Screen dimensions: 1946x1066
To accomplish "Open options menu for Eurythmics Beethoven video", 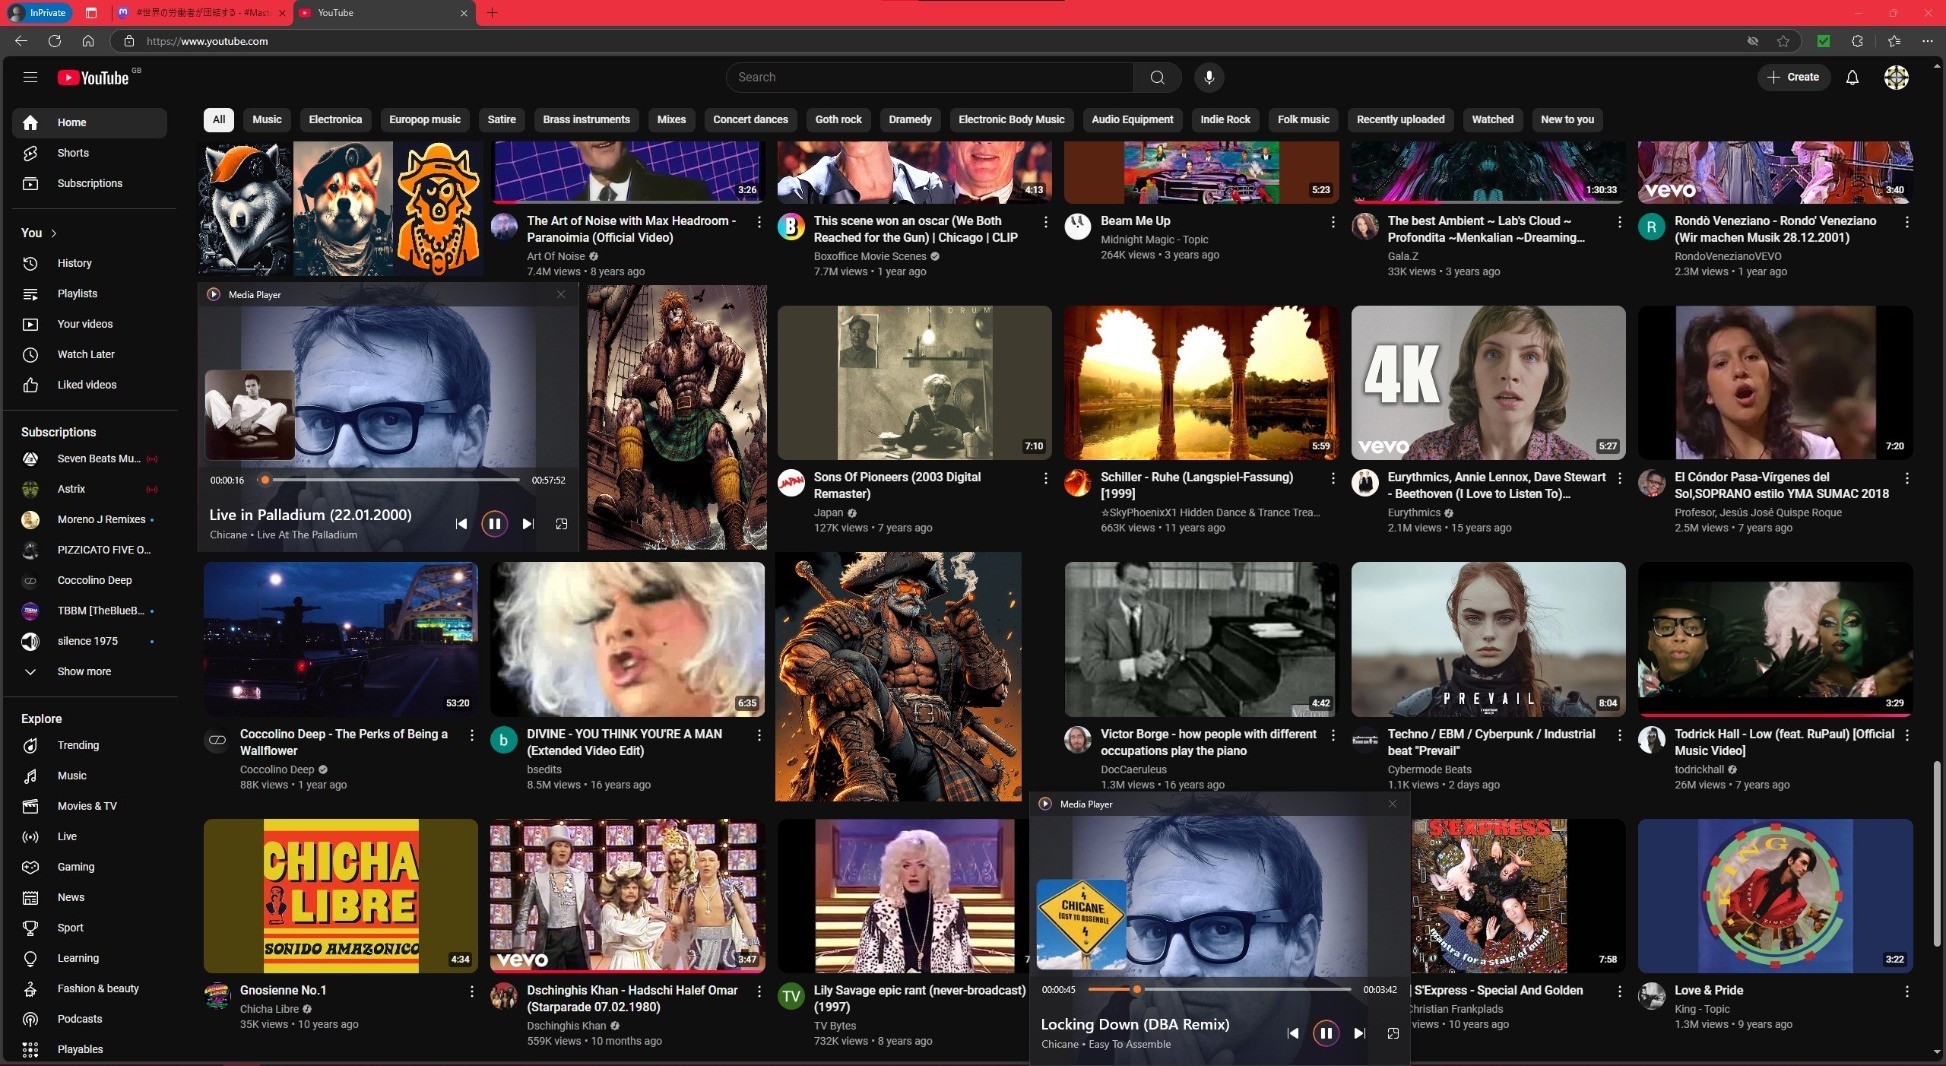I will [1620, 478].
